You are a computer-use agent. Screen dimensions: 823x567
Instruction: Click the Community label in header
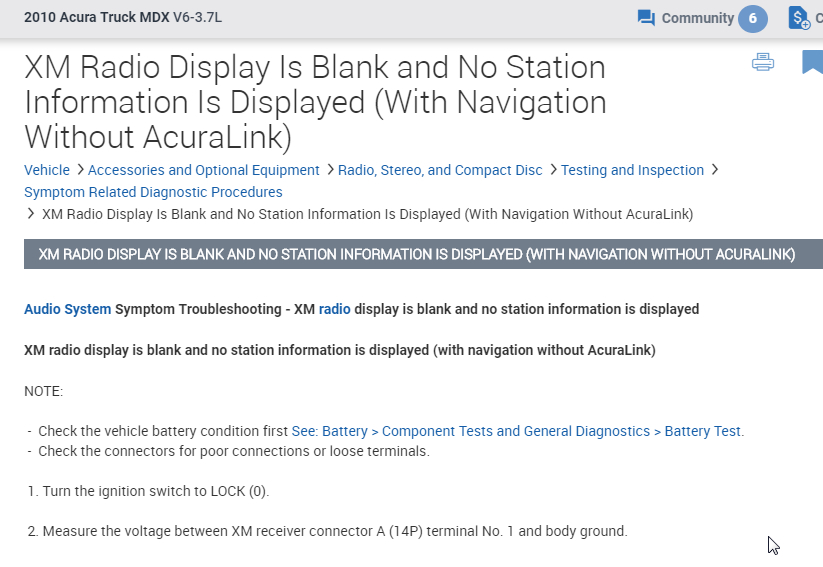698,18
